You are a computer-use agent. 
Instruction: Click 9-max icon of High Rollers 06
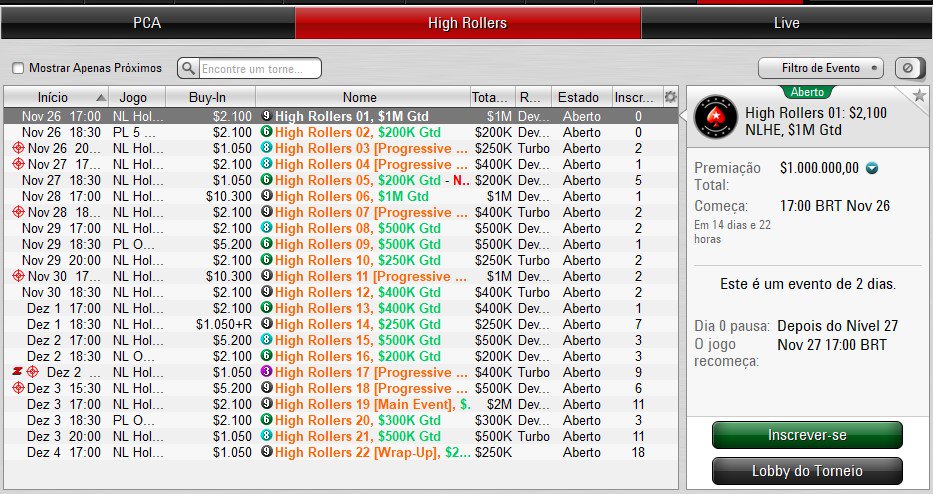pos(267,196)
